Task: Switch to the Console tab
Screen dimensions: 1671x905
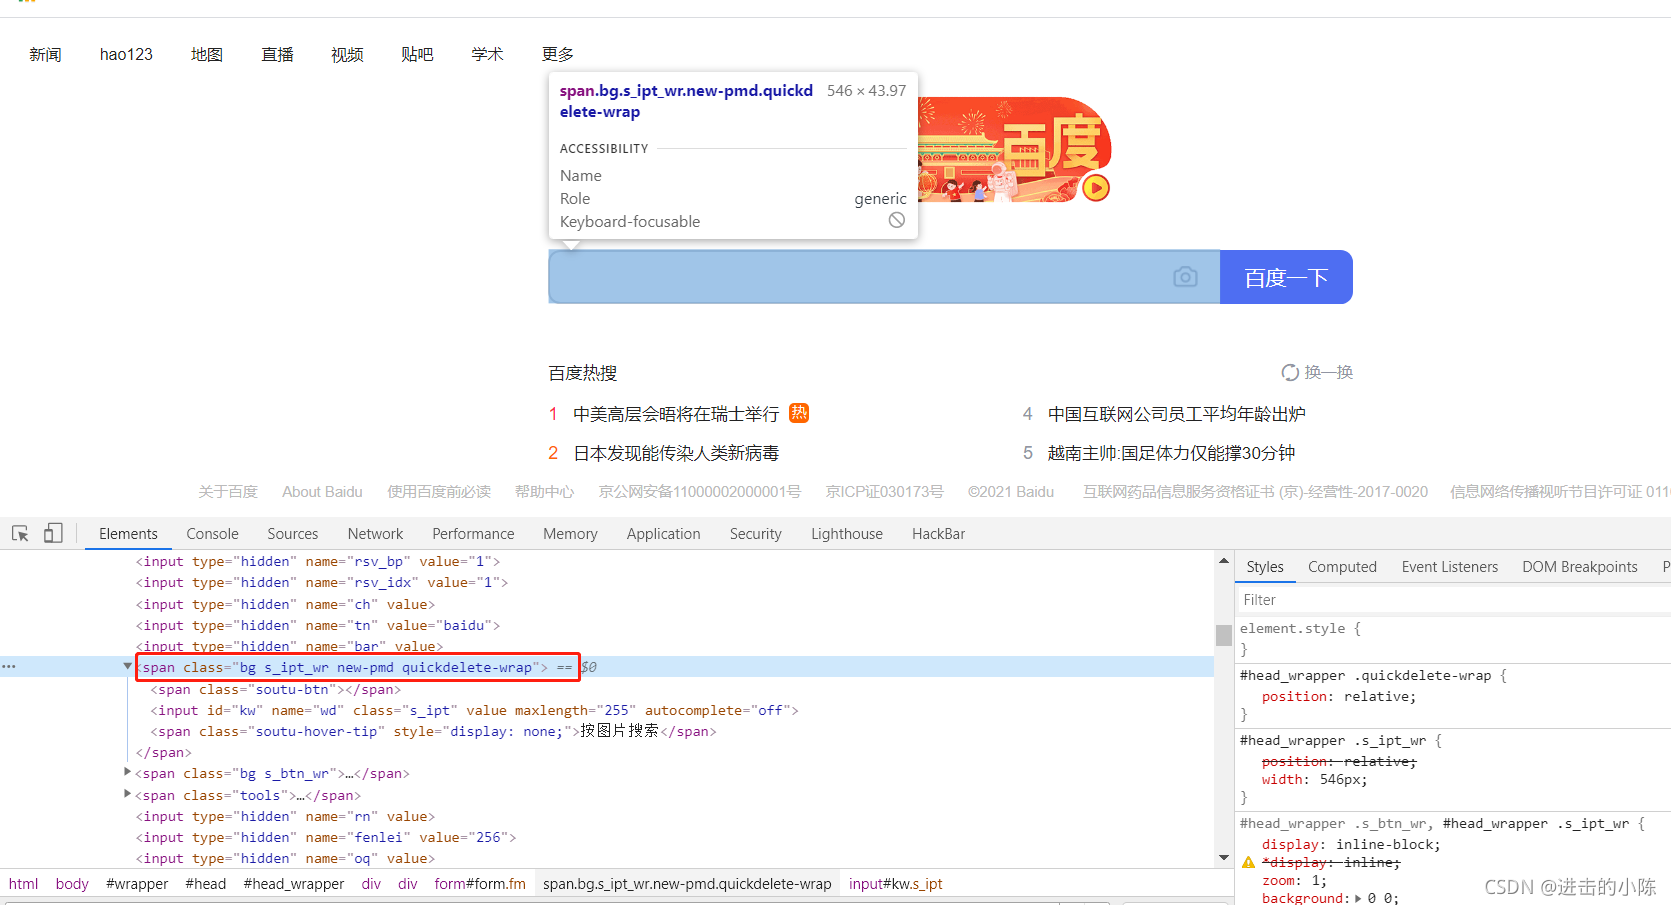Action: [212, 534]
